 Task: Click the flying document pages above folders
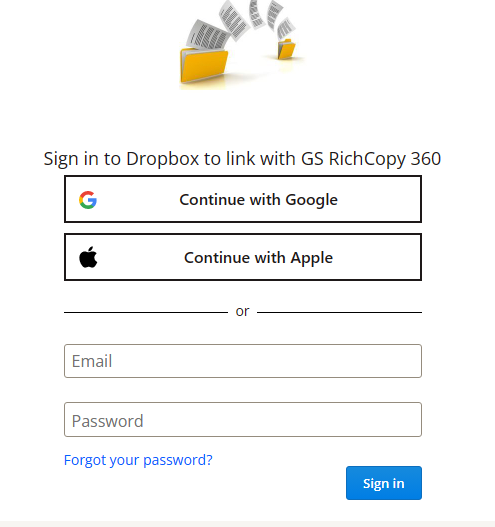tap(241, 24)
